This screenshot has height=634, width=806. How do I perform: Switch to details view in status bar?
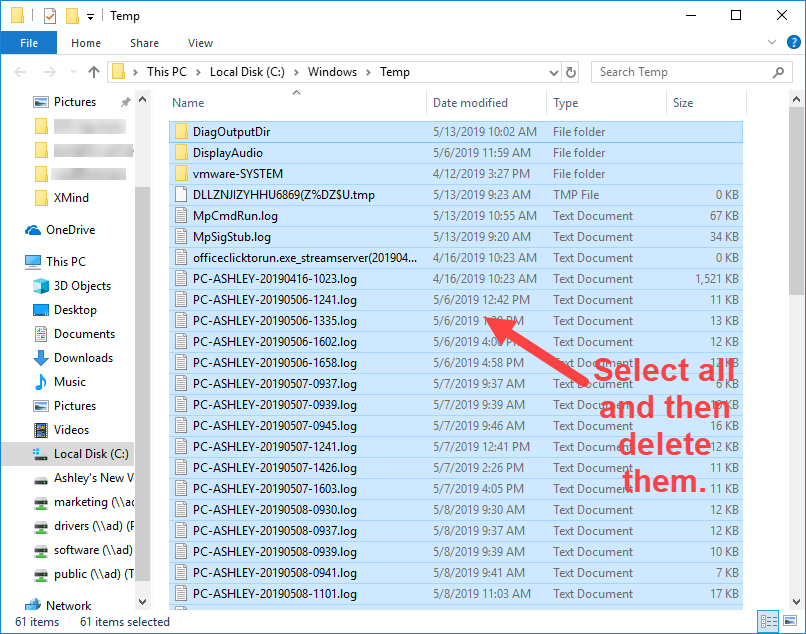tap(767, 622)
